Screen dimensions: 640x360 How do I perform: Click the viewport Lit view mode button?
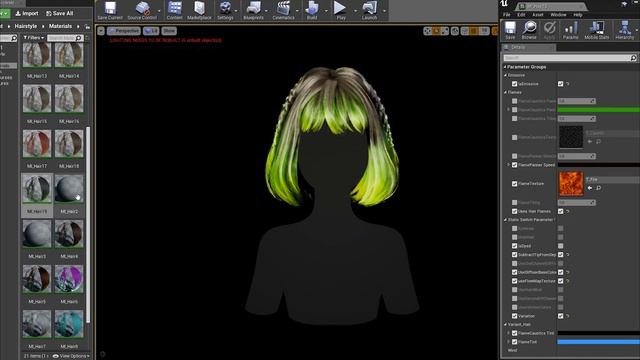pos(151,31)
